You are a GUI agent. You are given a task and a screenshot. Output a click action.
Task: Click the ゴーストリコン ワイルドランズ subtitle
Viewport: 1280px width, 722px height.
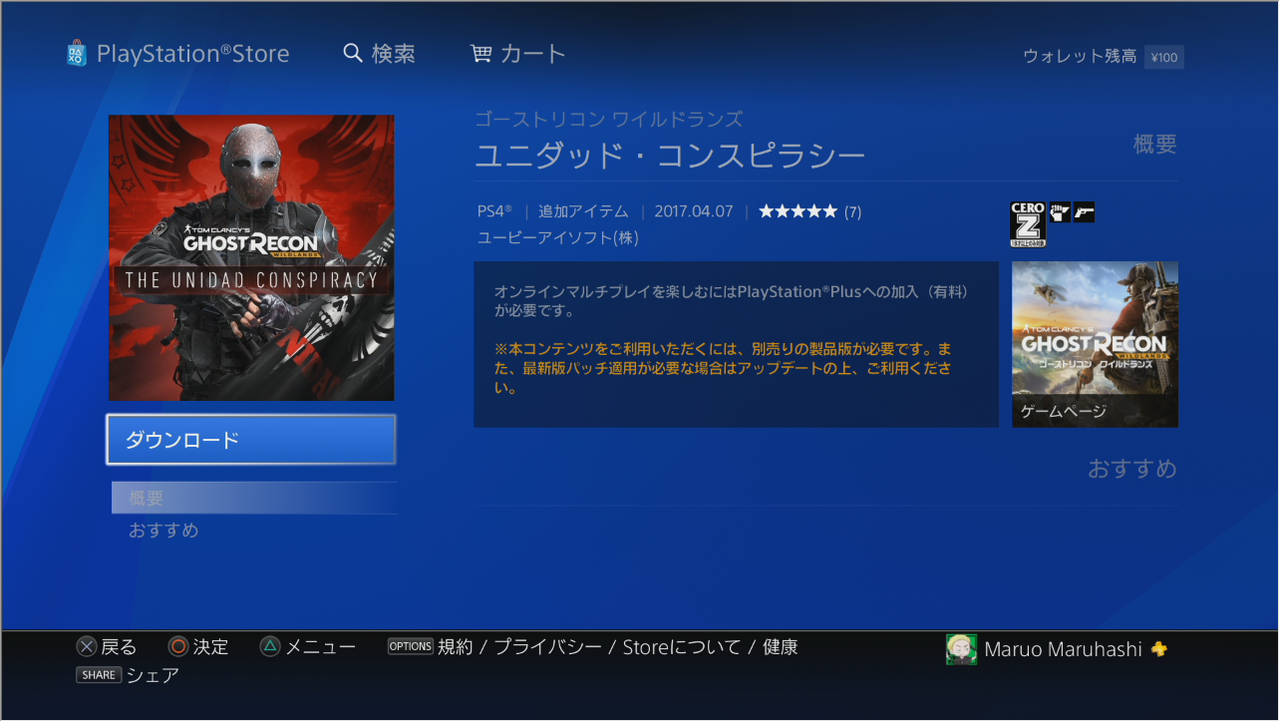click(609, 120)
